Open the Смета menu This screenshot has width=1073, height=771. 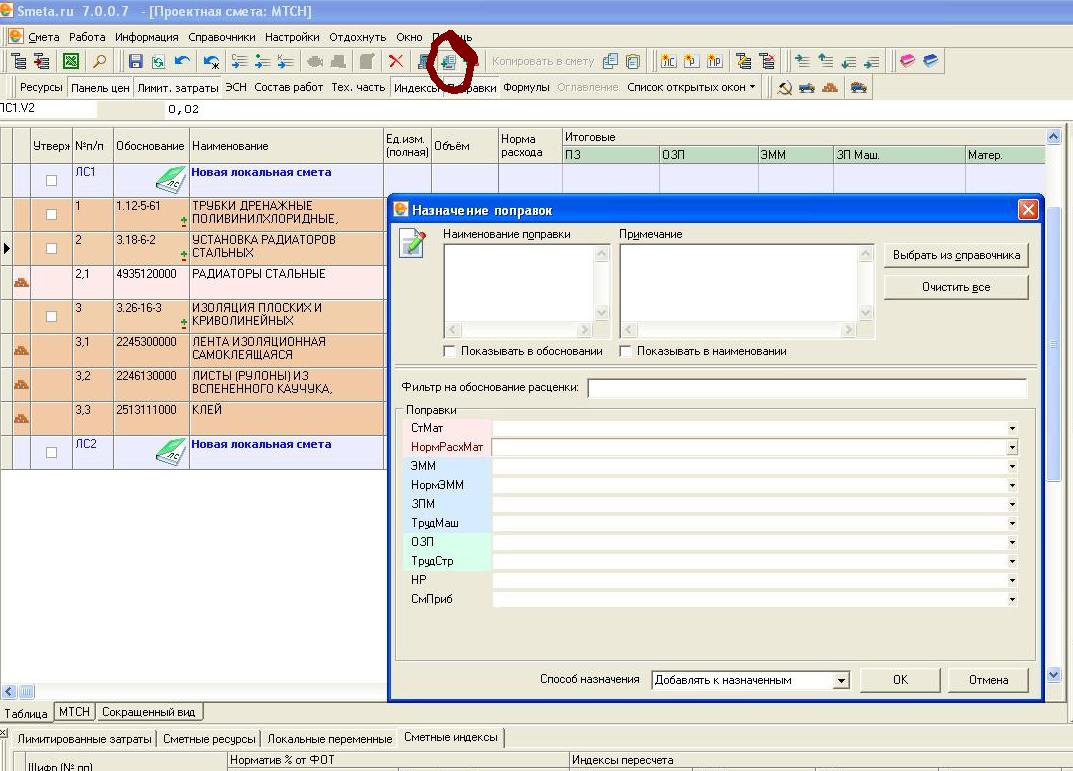(x=44, y=37)
